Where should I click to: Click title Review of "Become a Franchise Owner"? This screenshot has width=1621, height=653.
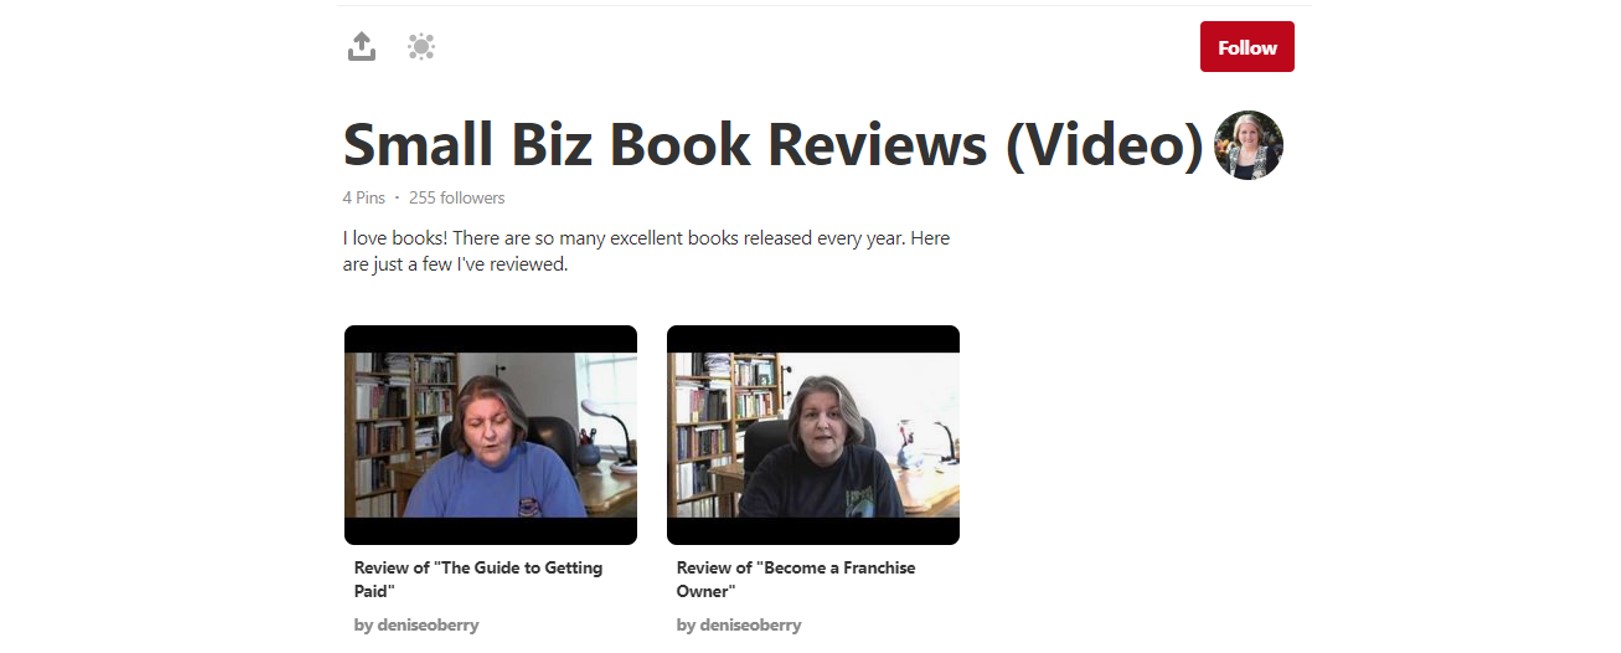796,579
